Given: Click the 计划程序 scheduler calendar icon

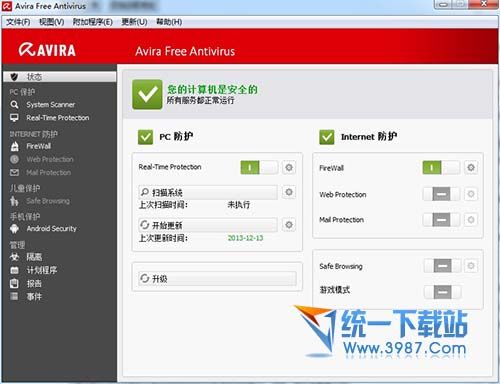Looking at the screenshot, I should (14, 270).
